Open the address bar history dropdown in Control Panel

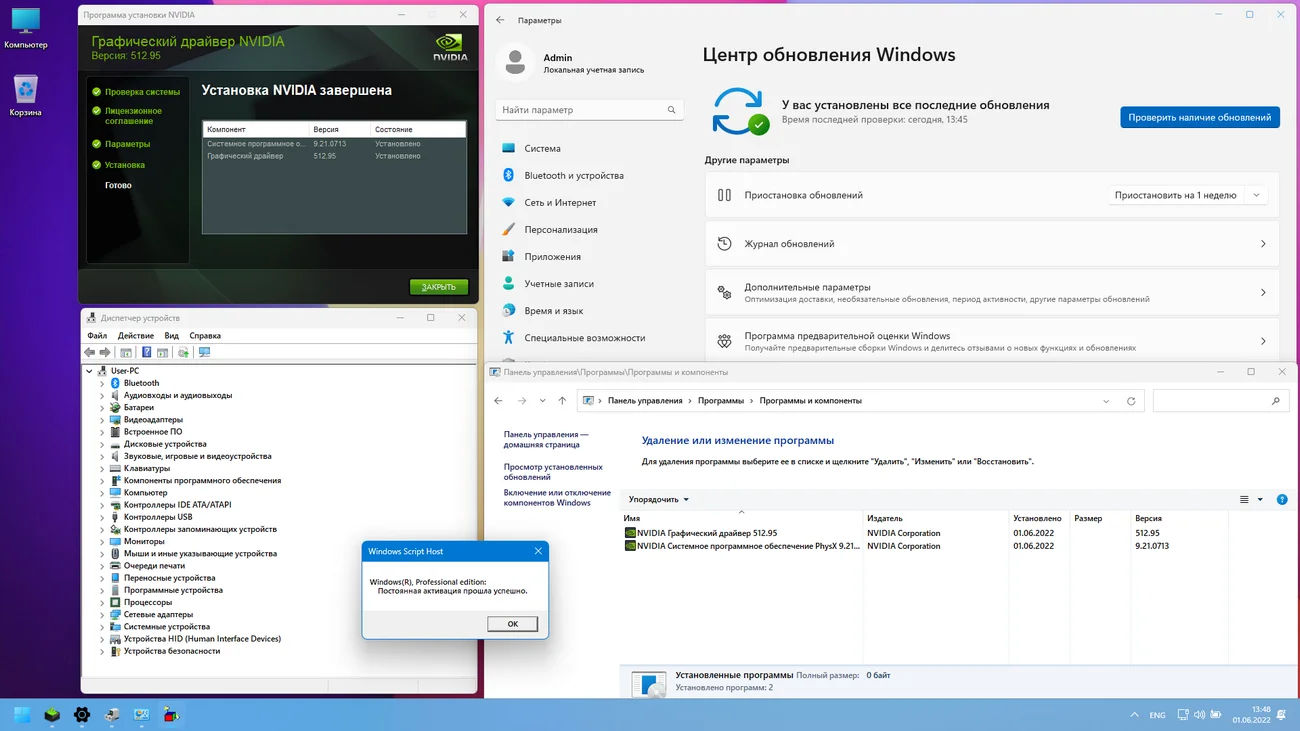pyautogui.click(x=1106, y=401)
